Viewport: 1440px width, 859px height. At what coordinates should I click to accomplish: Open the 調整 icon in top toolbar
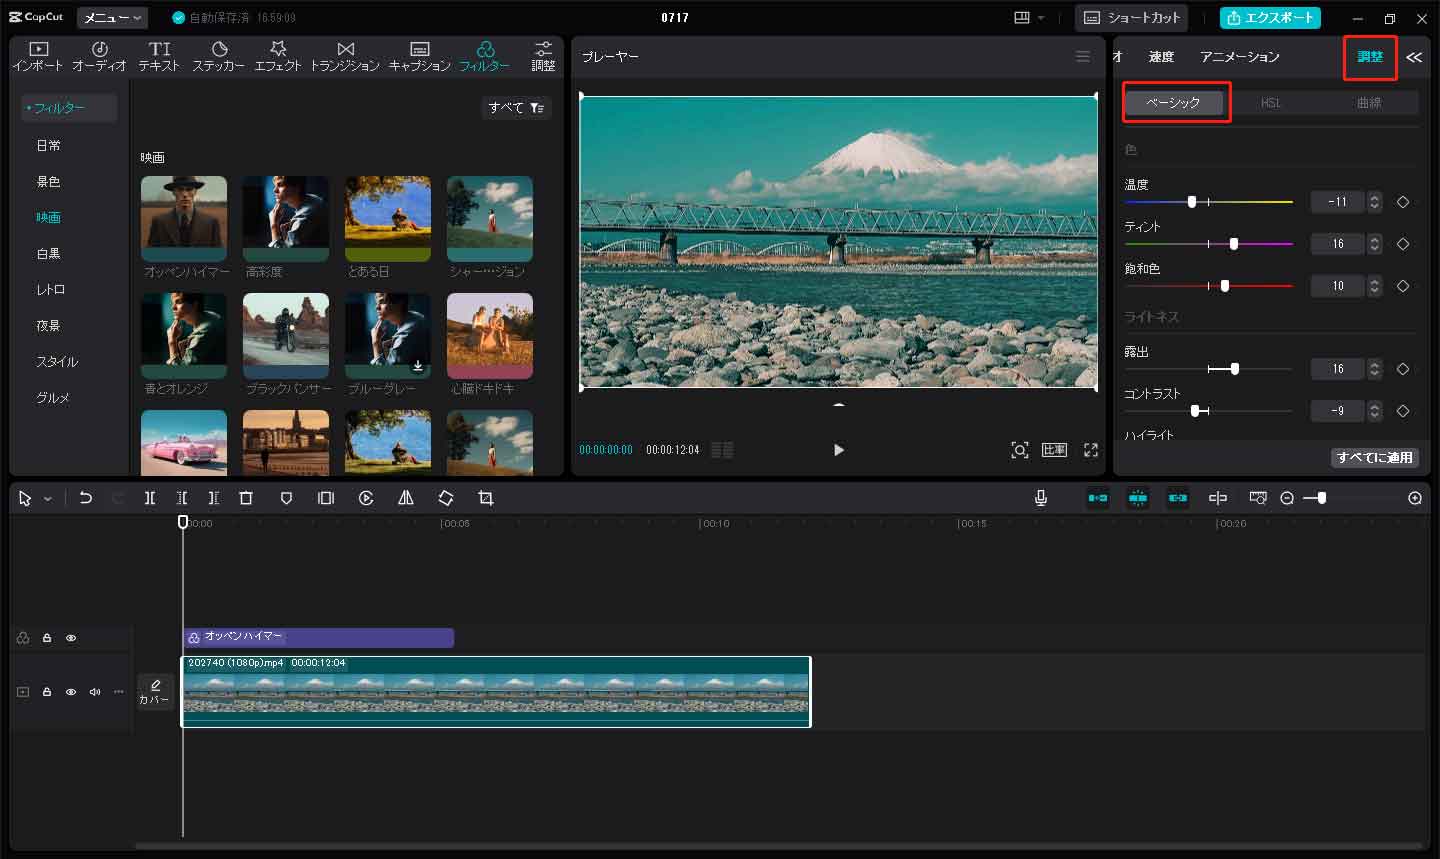click(543, 56)
